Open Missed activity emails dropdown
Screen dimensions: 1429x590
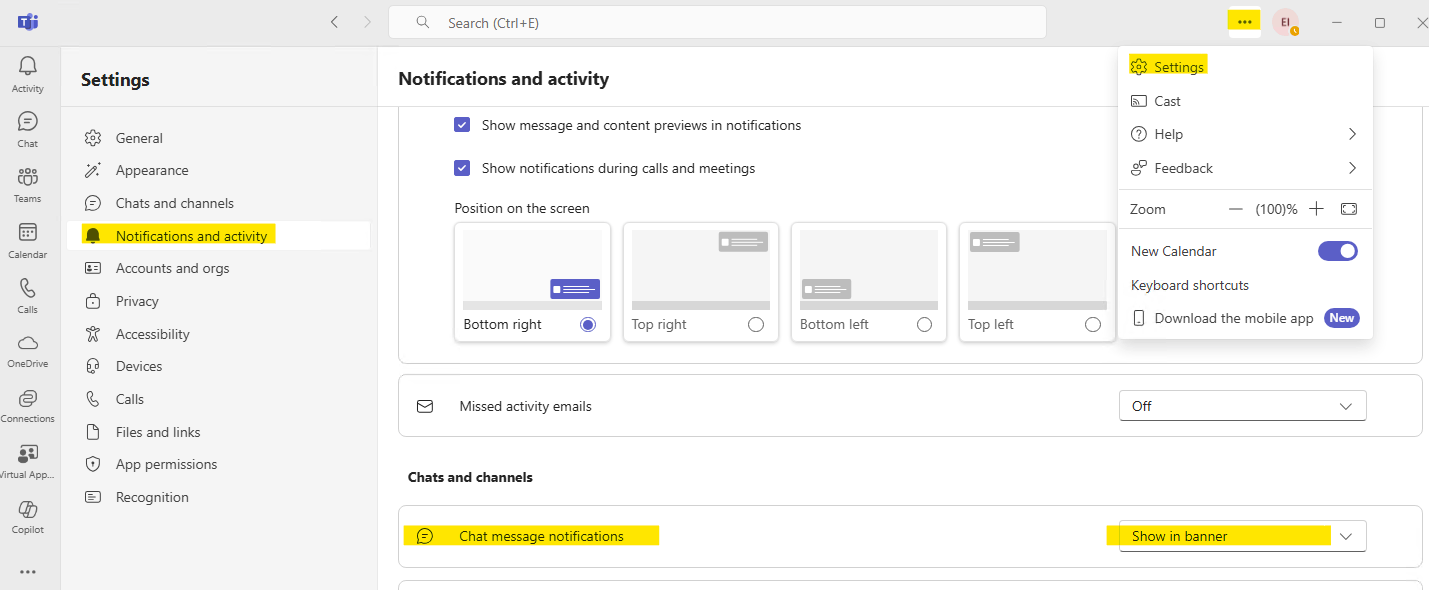(1242, 406)
